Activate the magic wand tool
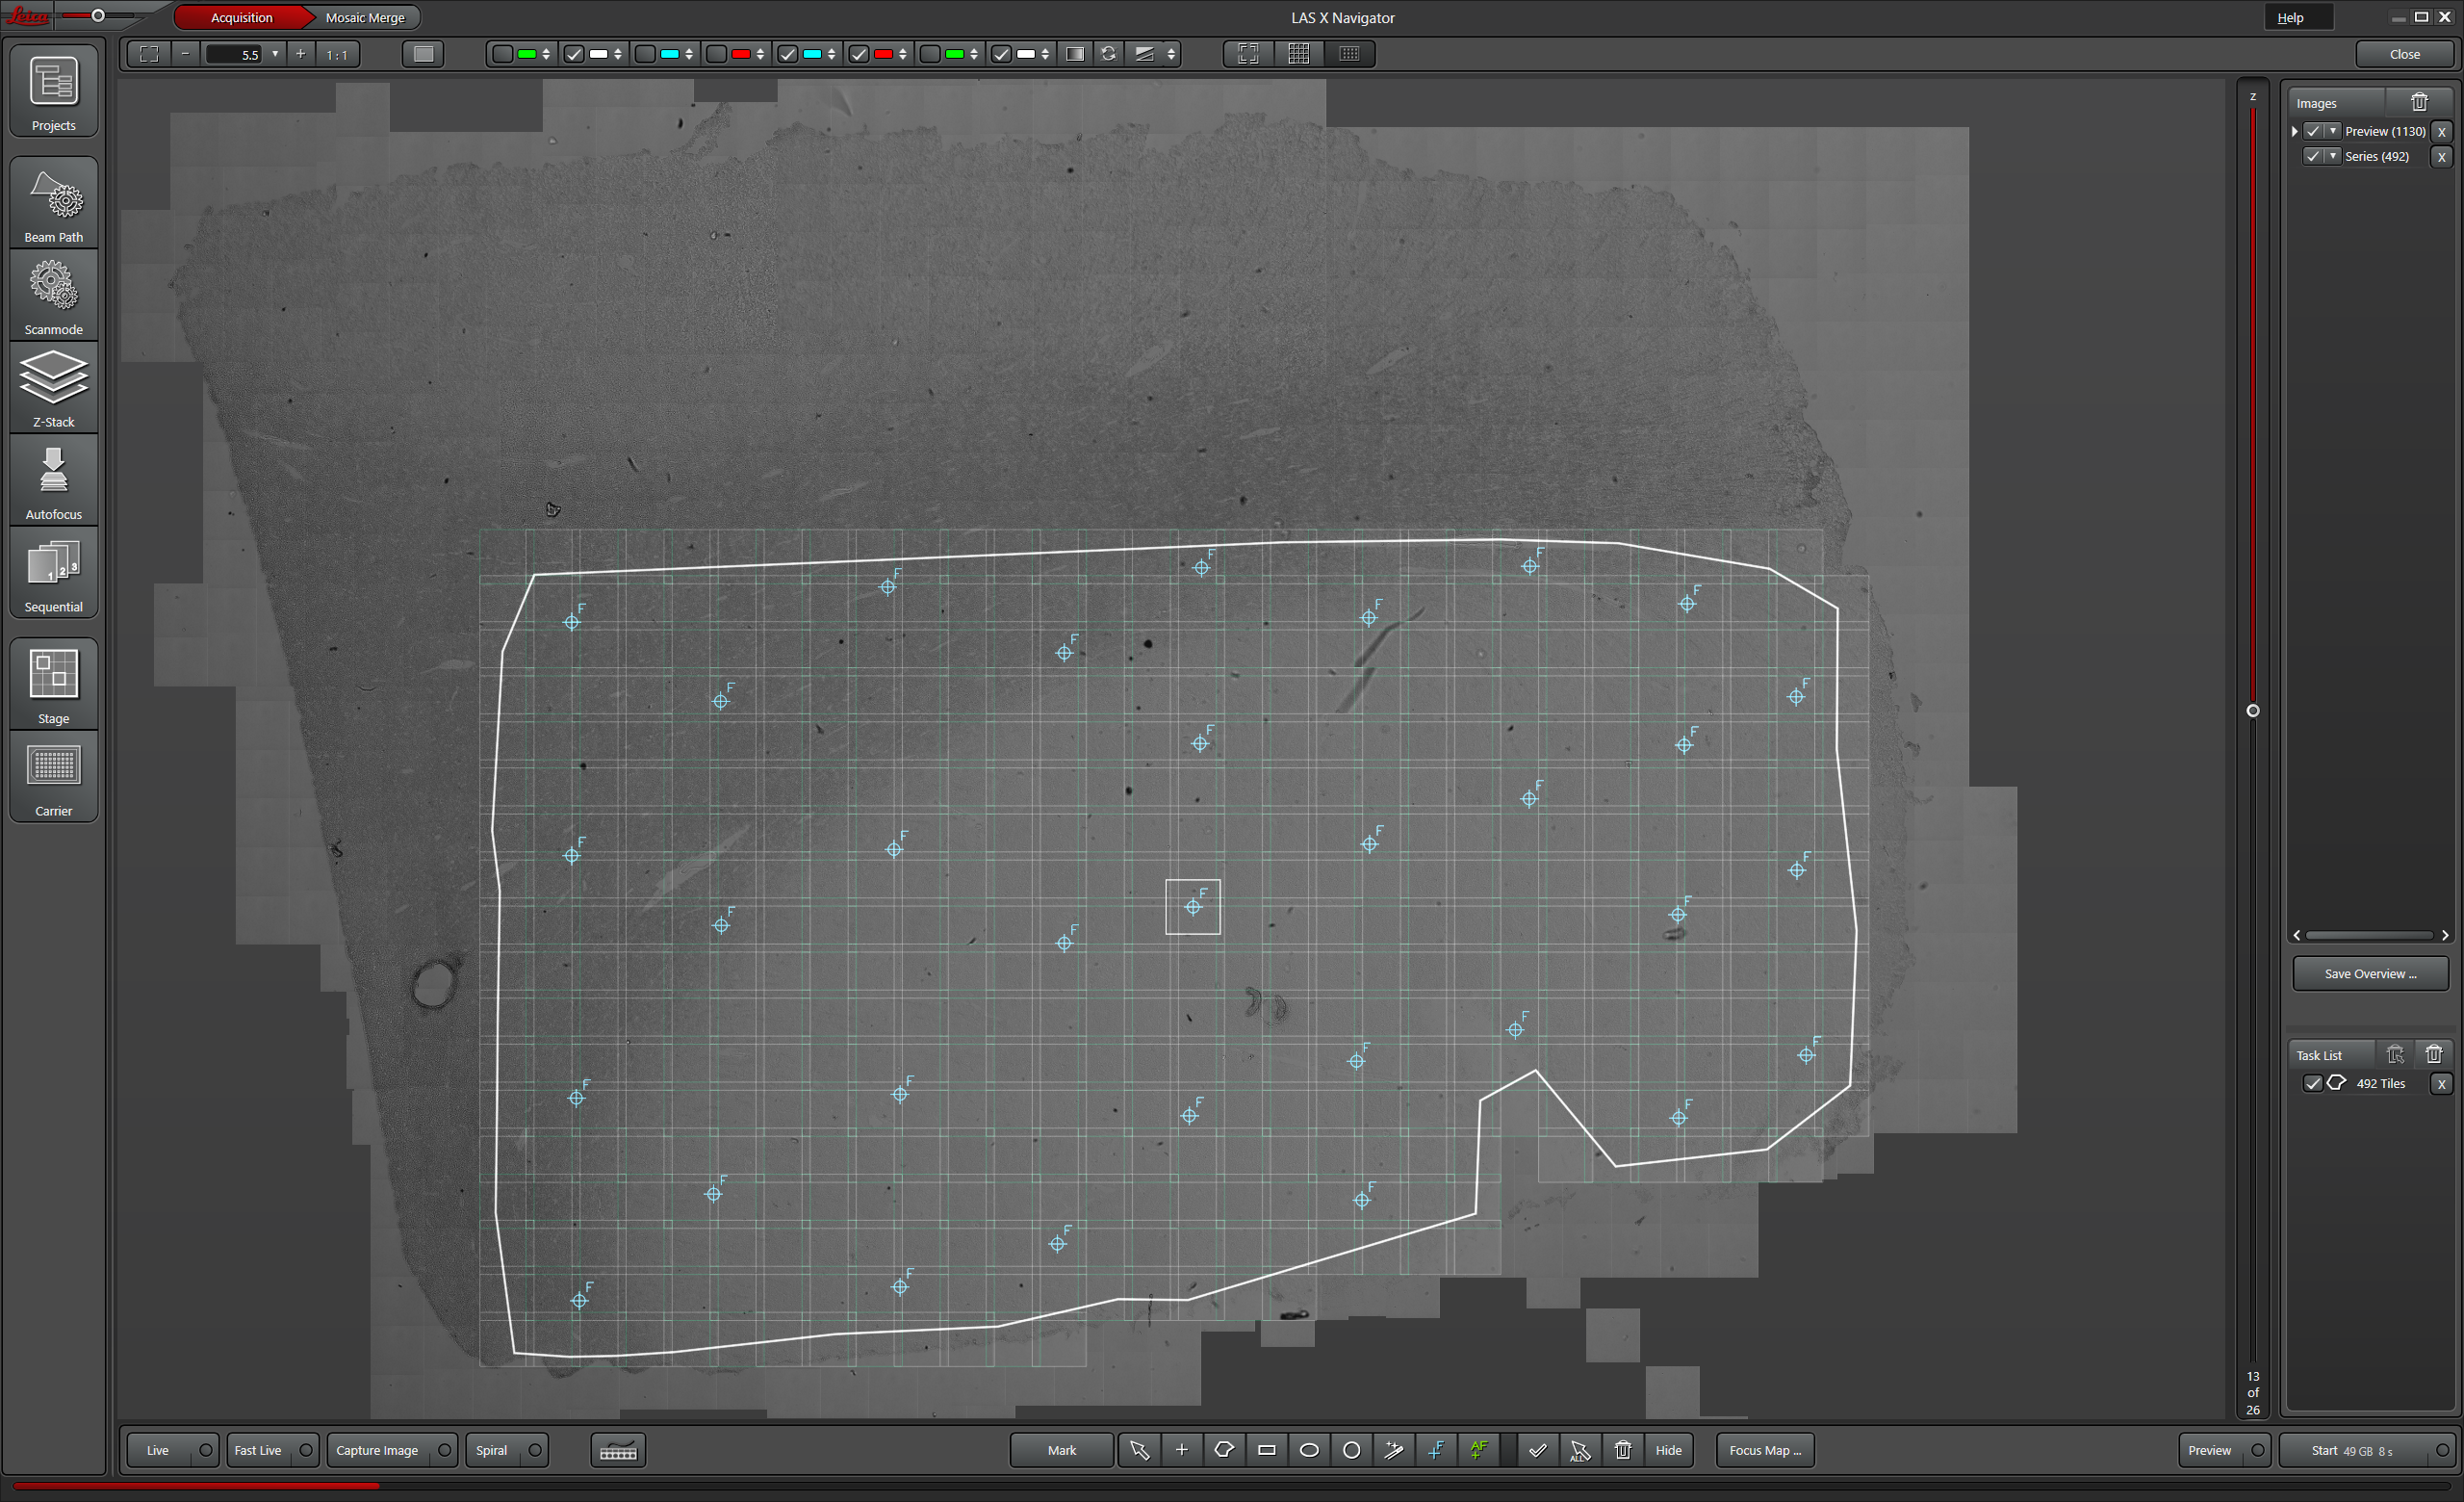 coord(1393,1450)
